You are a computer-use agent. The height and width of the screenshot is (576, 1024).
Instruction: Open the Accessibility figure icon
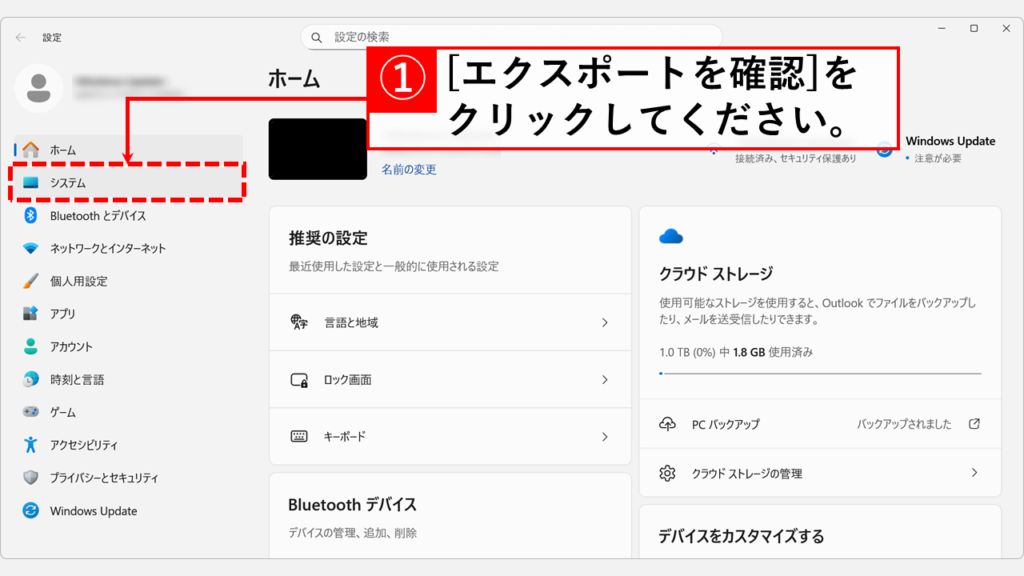[31, 445]
